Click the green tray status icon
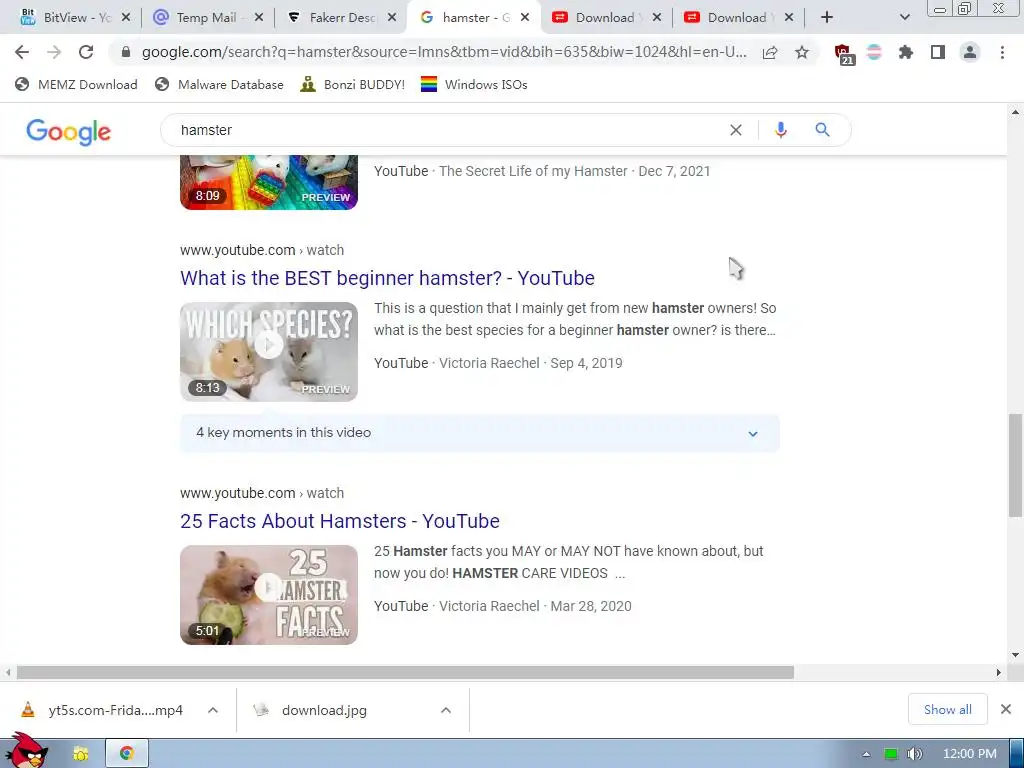This screenshot has height=768, width=1024. coord(890,754)
